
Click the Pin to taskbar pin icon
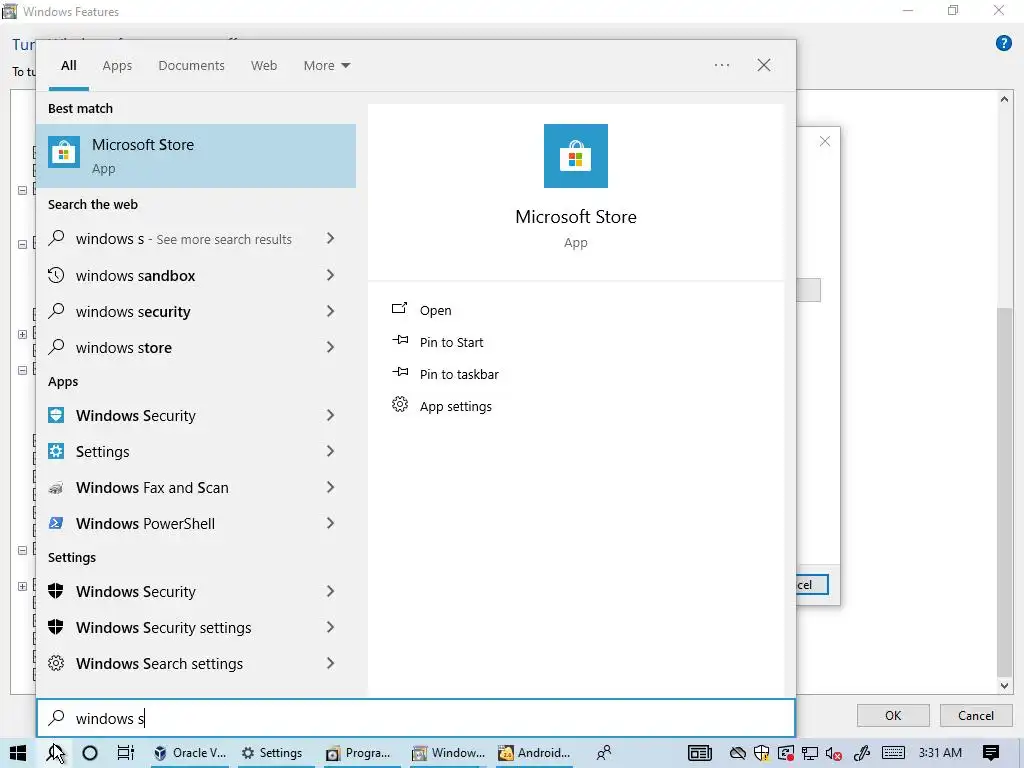(x=400, y=372)
